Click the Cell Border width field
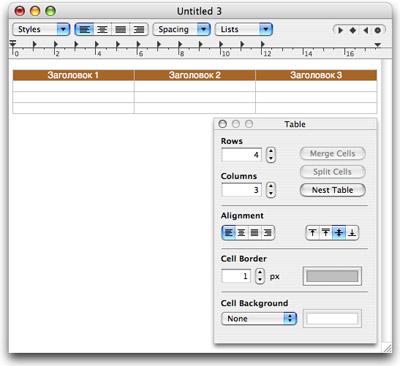This screenshot has width=400, height=366. [236, 276]
